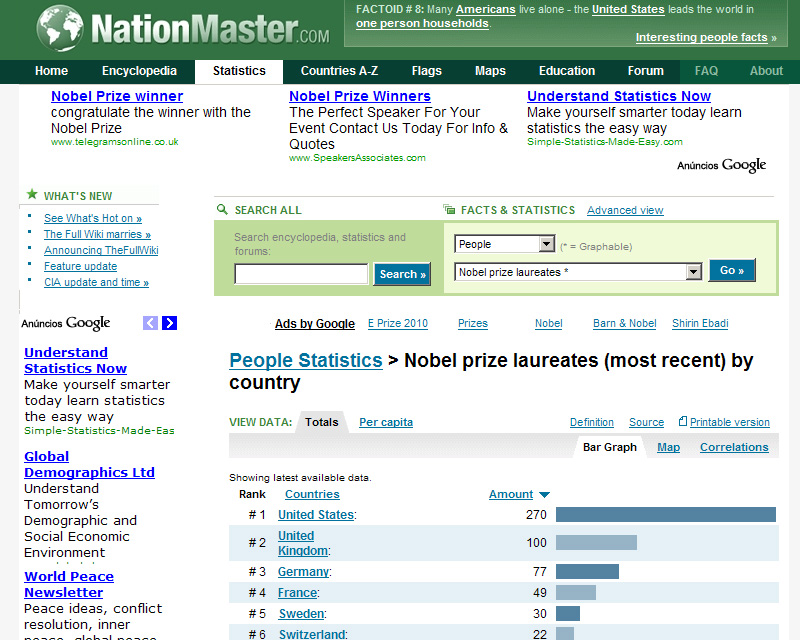This screenshot has width=800, height=640.
Task: Click the Barn & Nobel ad link
Action: click(624, 323)
